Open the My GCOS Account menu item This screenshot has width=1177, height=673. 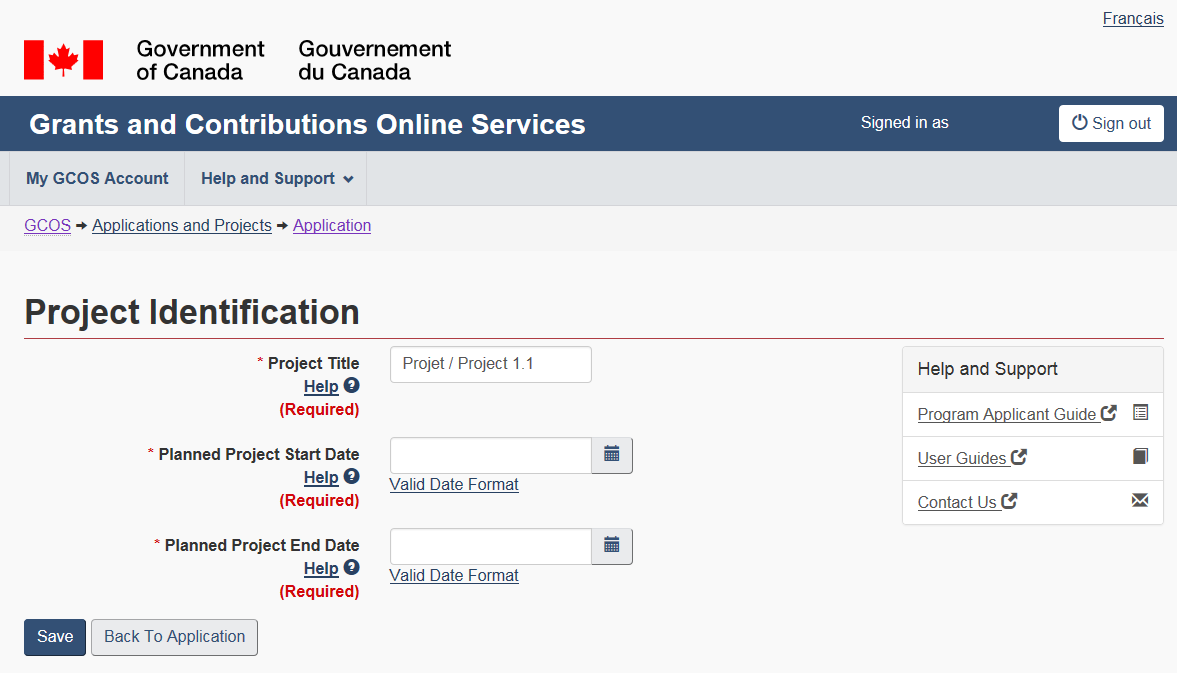click(97, 178)
